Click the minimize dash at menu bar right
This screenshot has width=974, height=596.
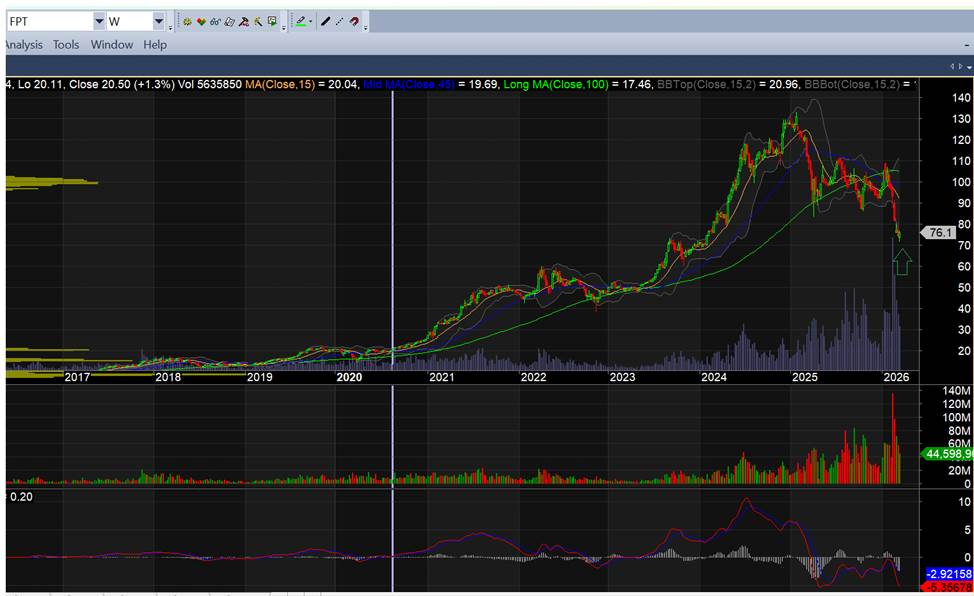967,45
